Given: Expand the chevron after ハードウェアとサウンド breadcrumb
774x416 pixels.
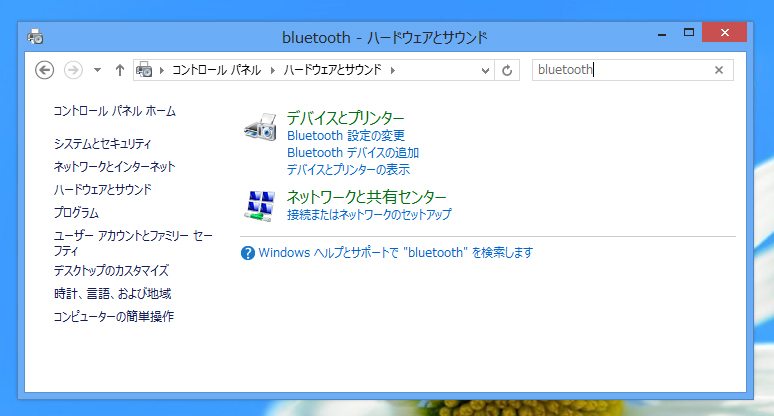Looking at the screenshot, I should click(x=393, y=71).
